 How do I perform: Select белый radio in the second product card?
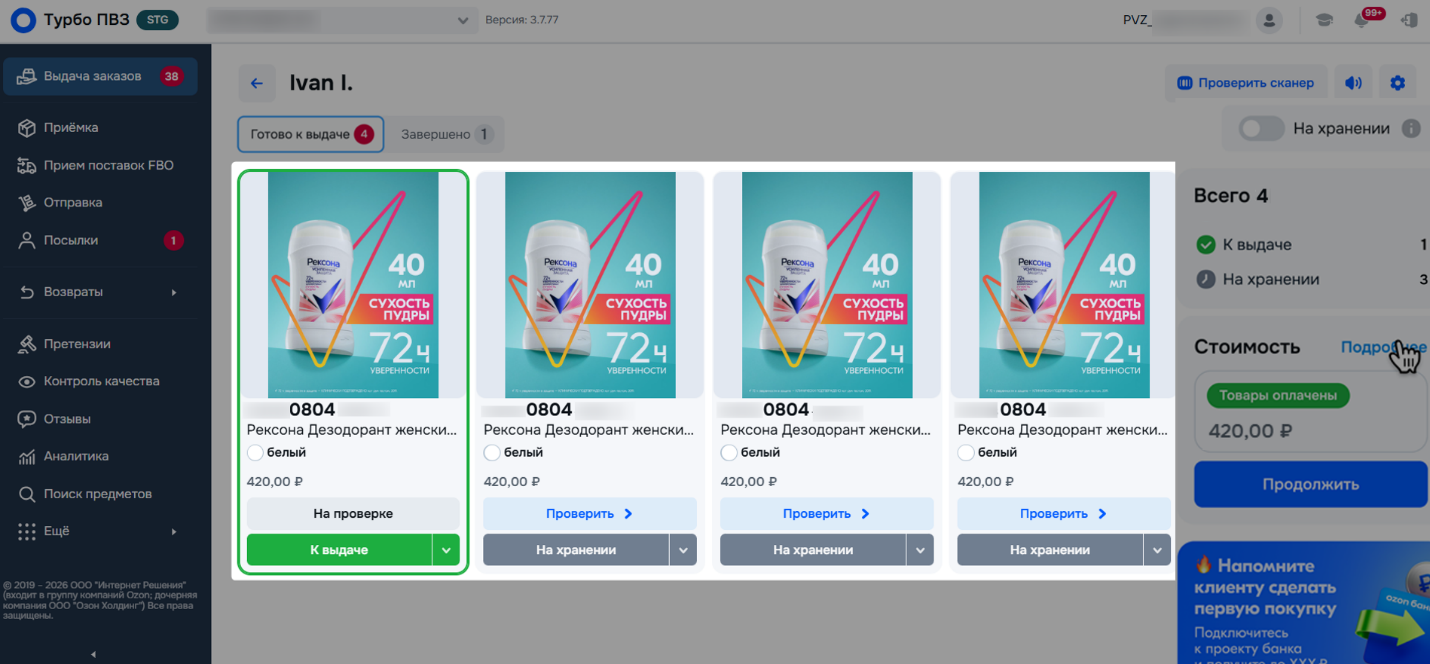492,453
